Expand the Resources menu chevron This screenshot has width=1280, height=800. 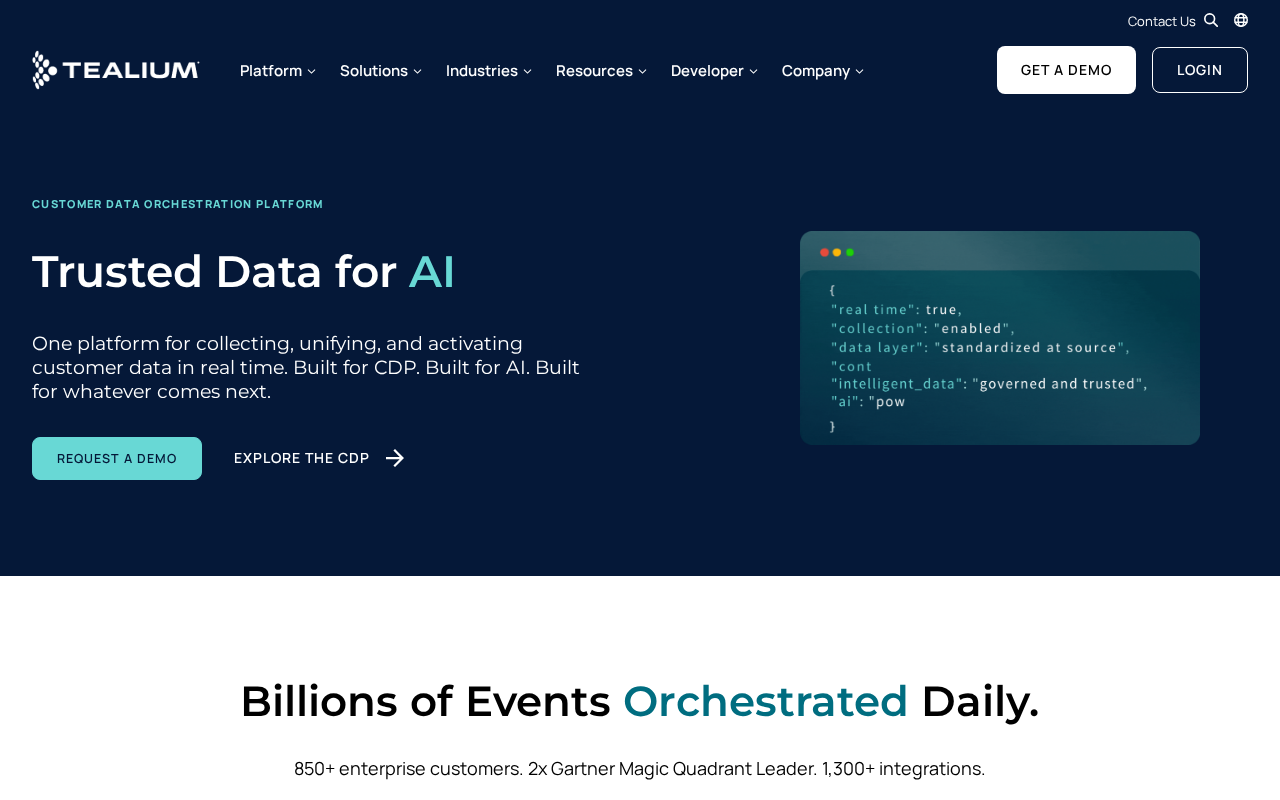(x=642, y=71)
